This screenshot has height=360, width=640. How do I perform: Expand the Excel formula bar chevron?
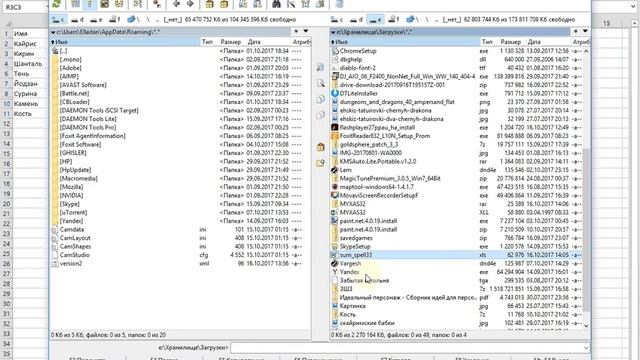click(633, 7)
